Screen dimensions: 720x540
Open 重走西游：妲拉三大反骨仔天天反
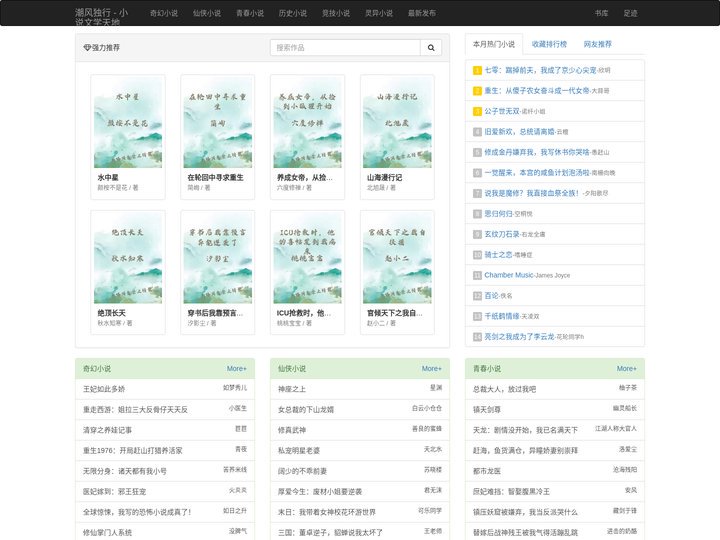point(135,410)
